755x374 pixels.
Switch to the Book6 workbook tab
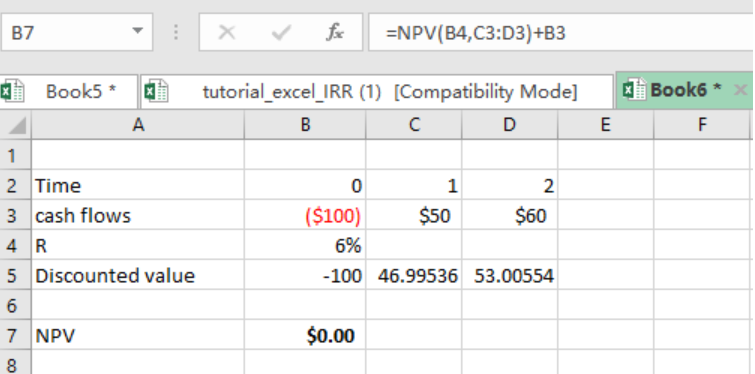coord(685,90)
